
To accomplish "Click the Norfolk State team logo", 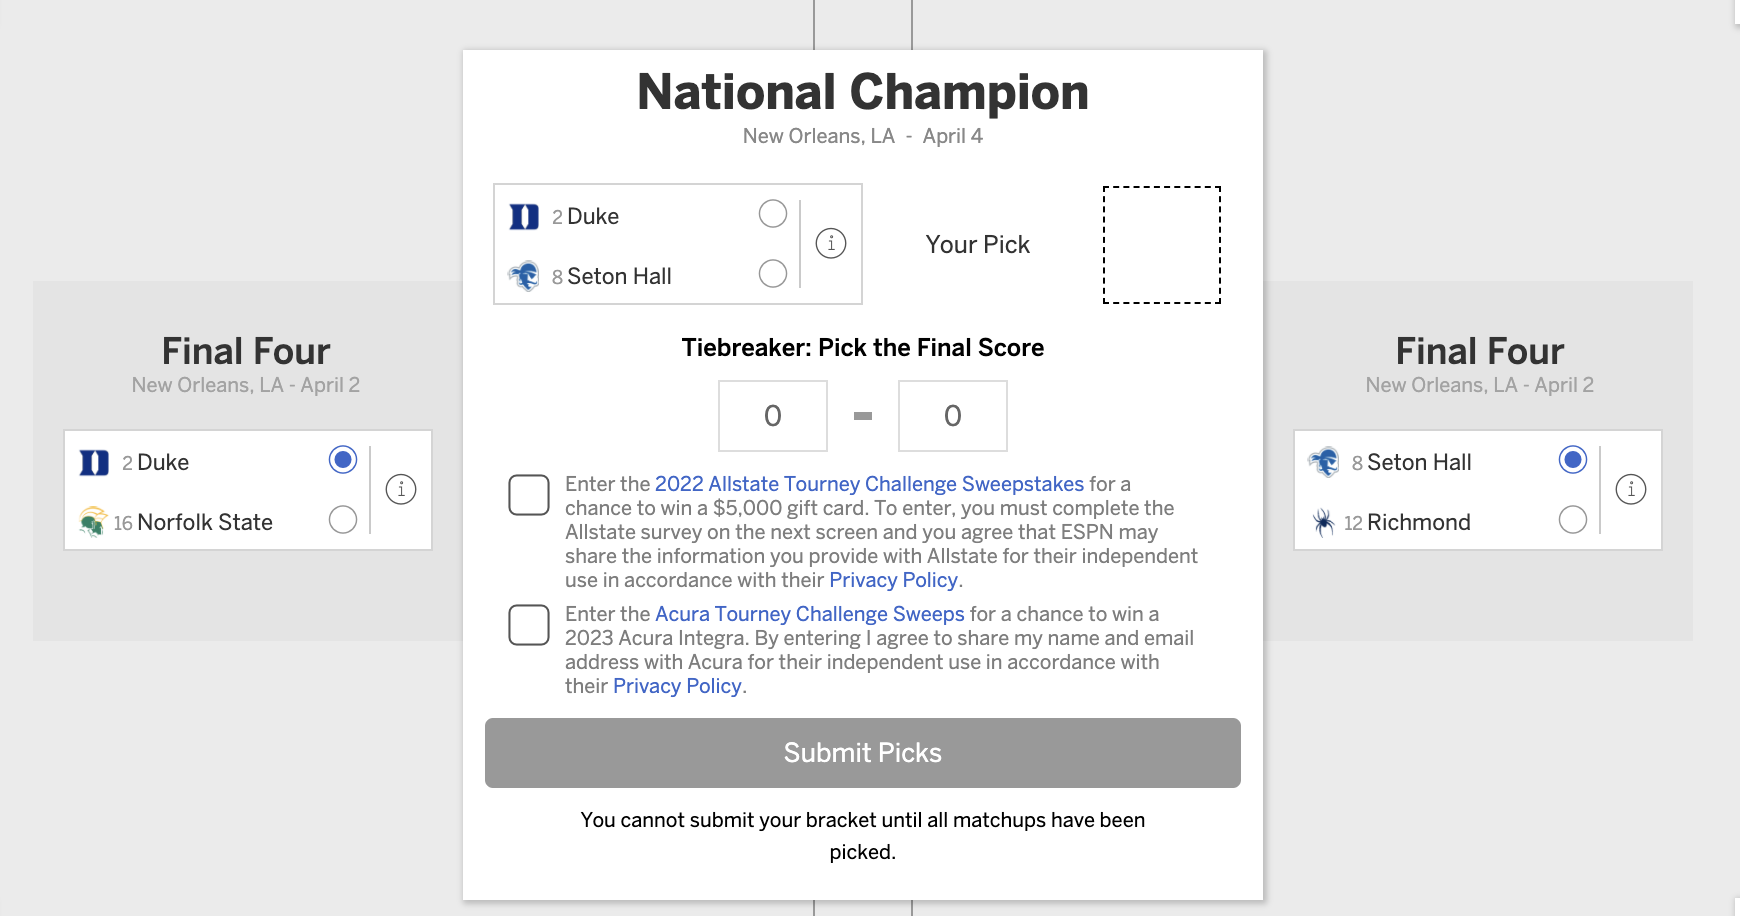I will [x=93, y=522].
